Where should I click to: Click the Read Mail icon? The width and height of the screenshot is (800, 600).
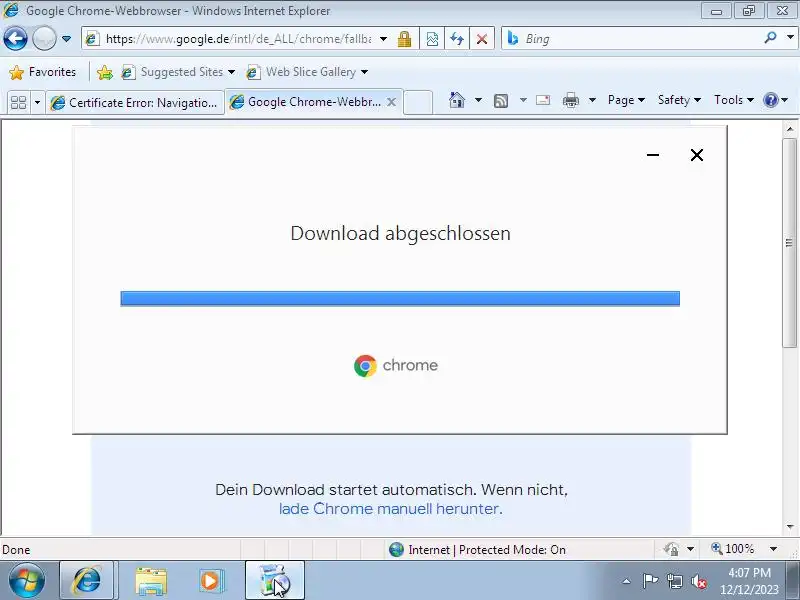[543, 101]
